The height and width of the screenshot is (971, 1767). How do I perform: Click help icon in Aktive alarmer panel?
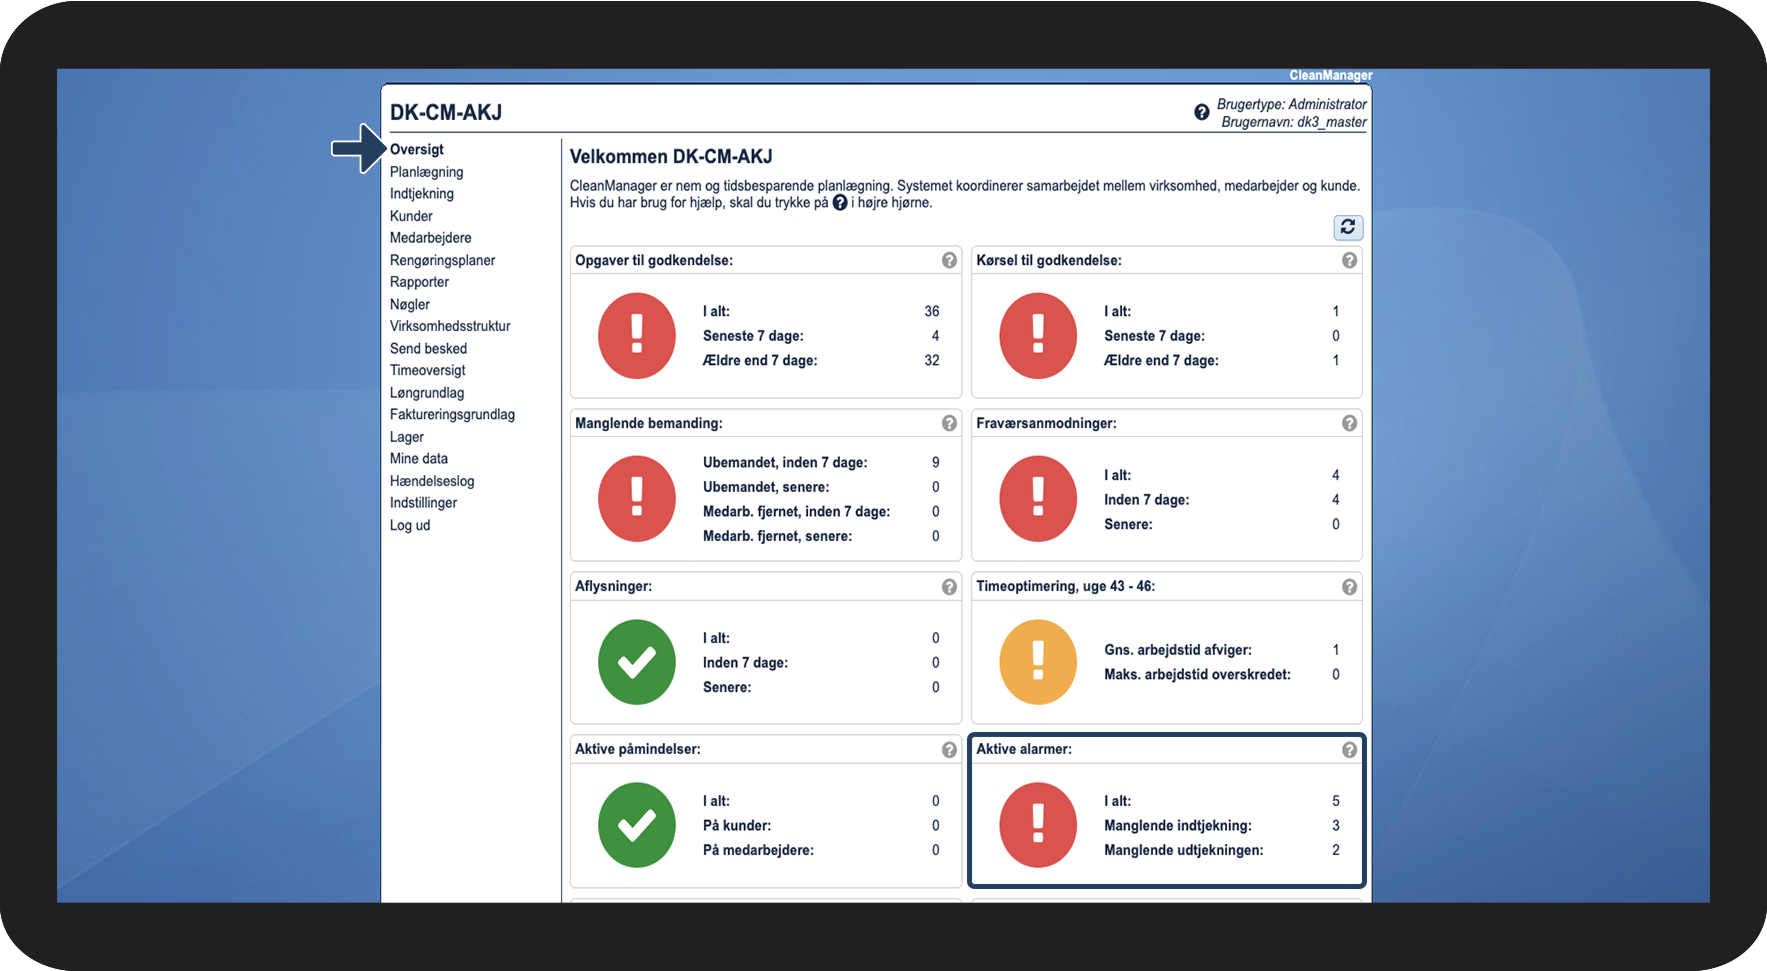[x=1349, y=750]
